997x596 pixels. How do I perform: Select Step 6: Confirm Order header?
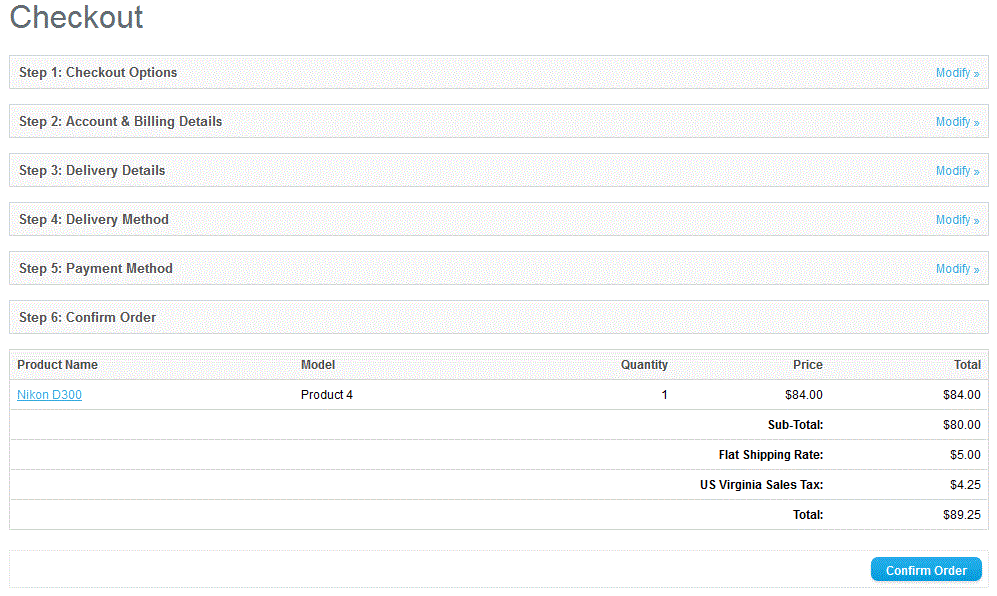click(x=88, y=318)
